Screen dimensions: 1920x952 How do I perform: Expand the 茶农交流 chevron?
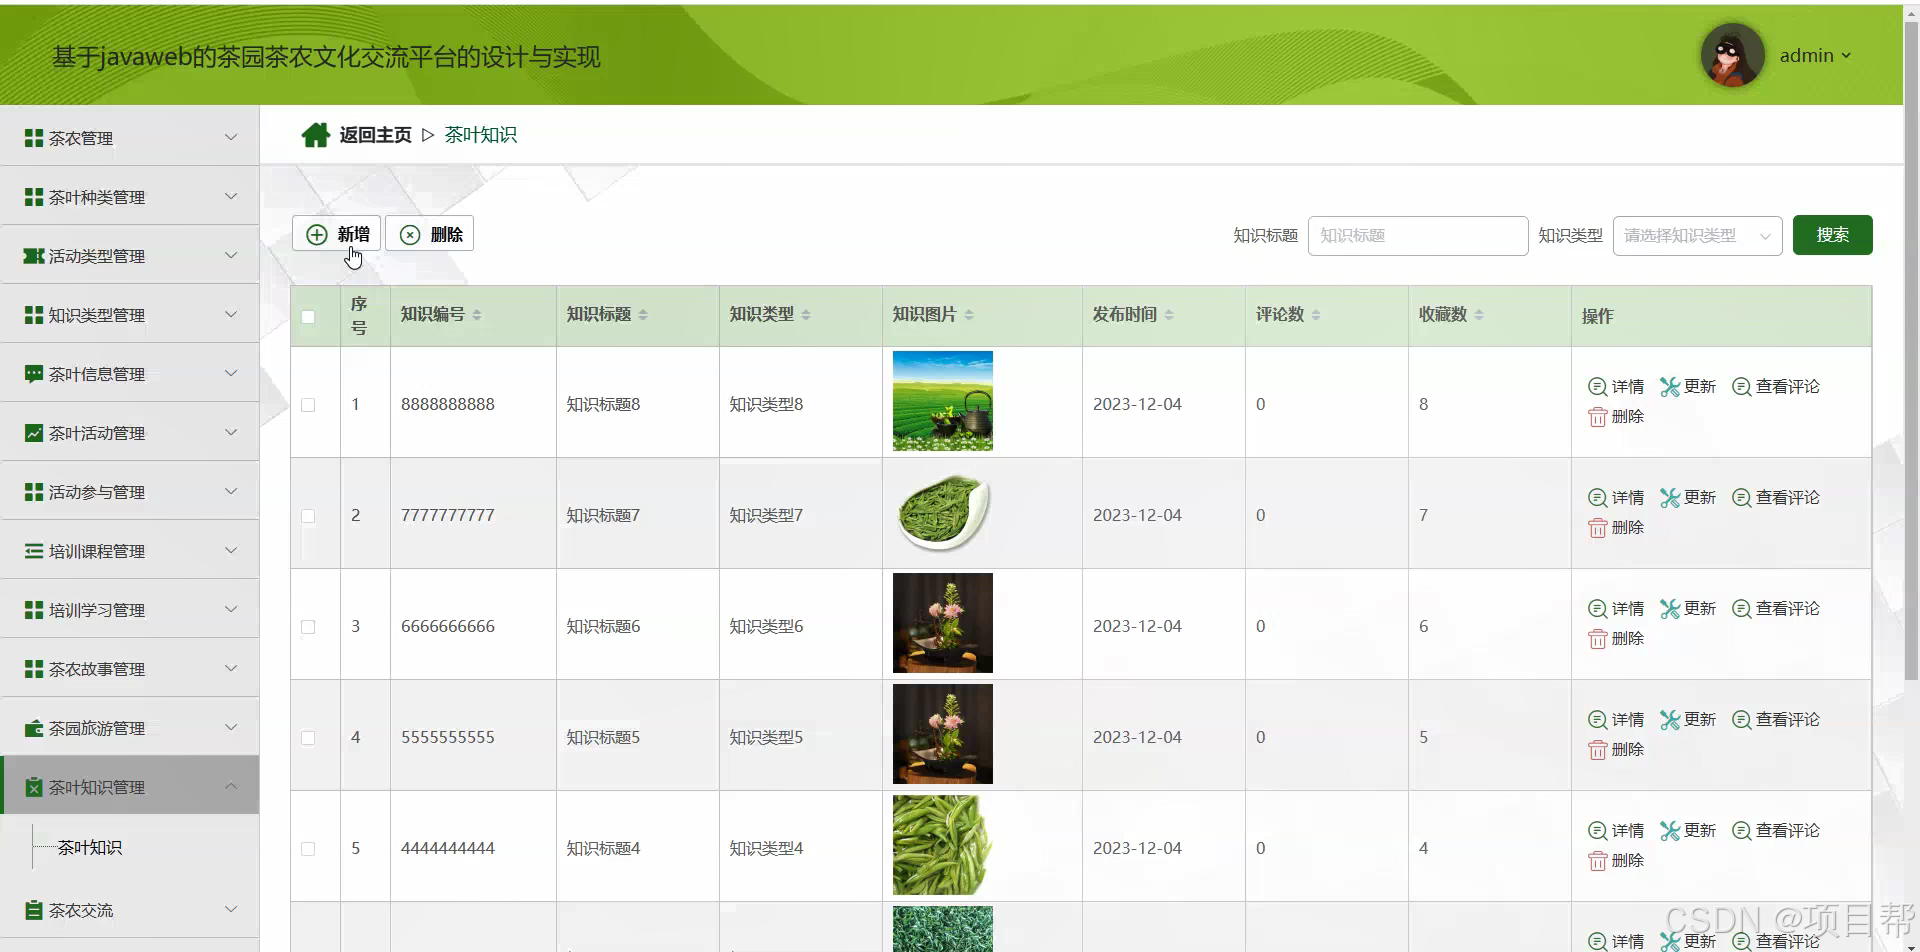[x=231, y=909]
